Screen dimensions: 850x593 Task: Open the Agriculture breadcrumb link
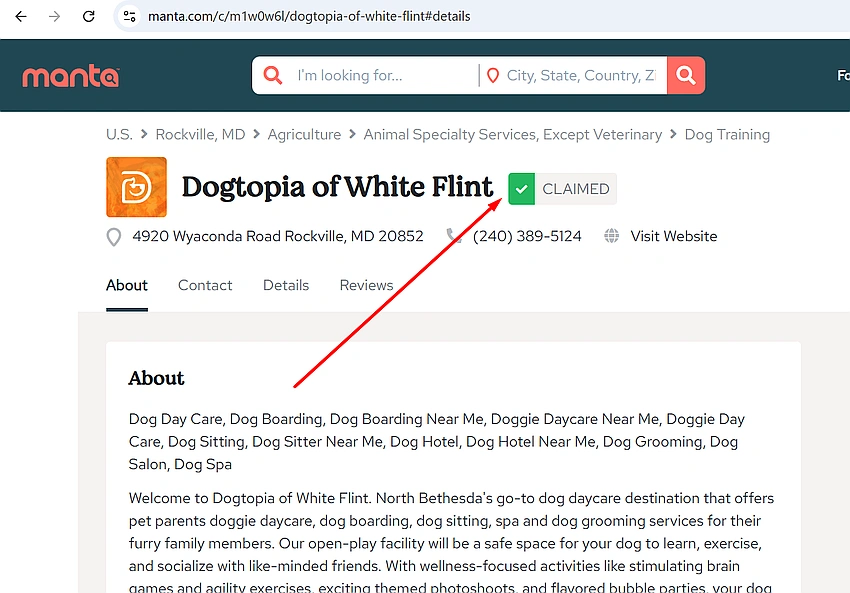pos(304,134)
